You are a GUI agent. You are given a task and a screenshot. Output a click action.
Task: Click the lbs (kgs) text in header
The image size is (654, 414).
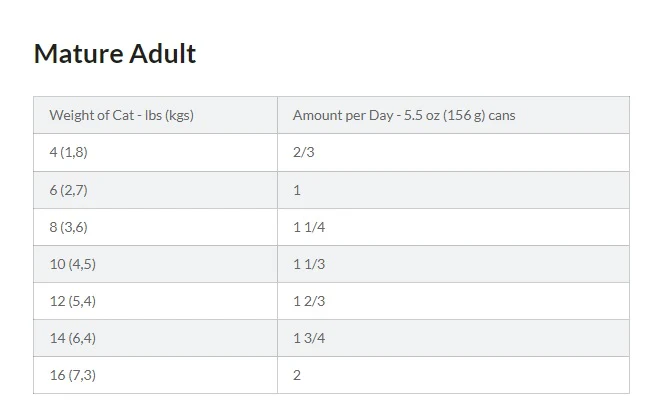coord(169,115)
